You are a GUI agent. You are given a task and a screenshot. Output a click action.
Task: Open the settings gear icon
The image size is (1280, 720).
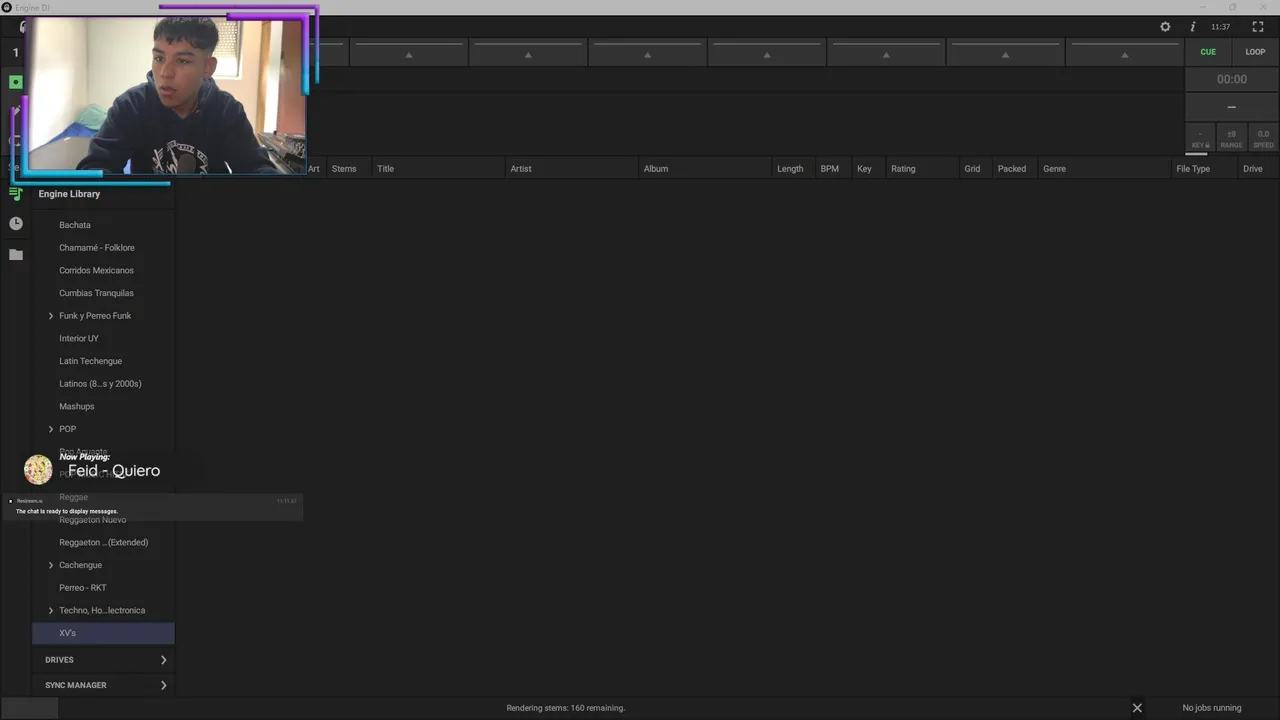(x=1165, y=27)
